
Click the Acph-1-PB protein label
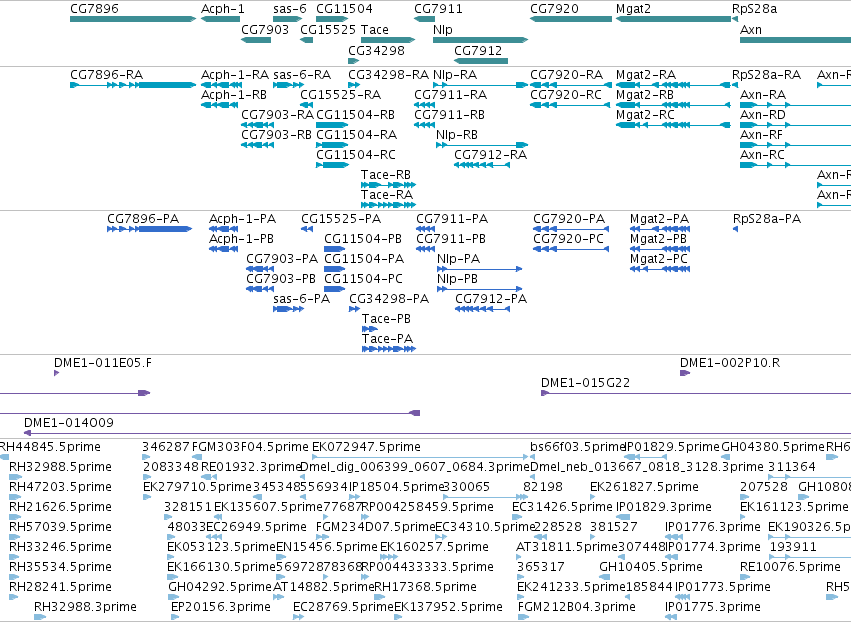242,239
